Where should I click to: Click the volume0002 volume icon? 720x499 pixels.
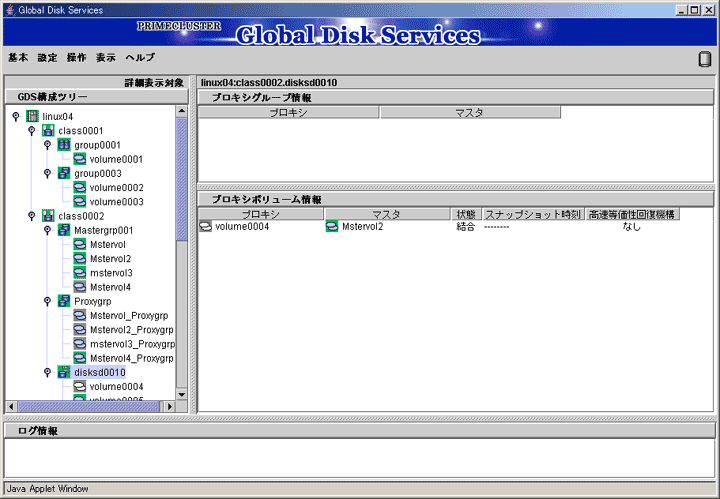(x=79, y=188)
